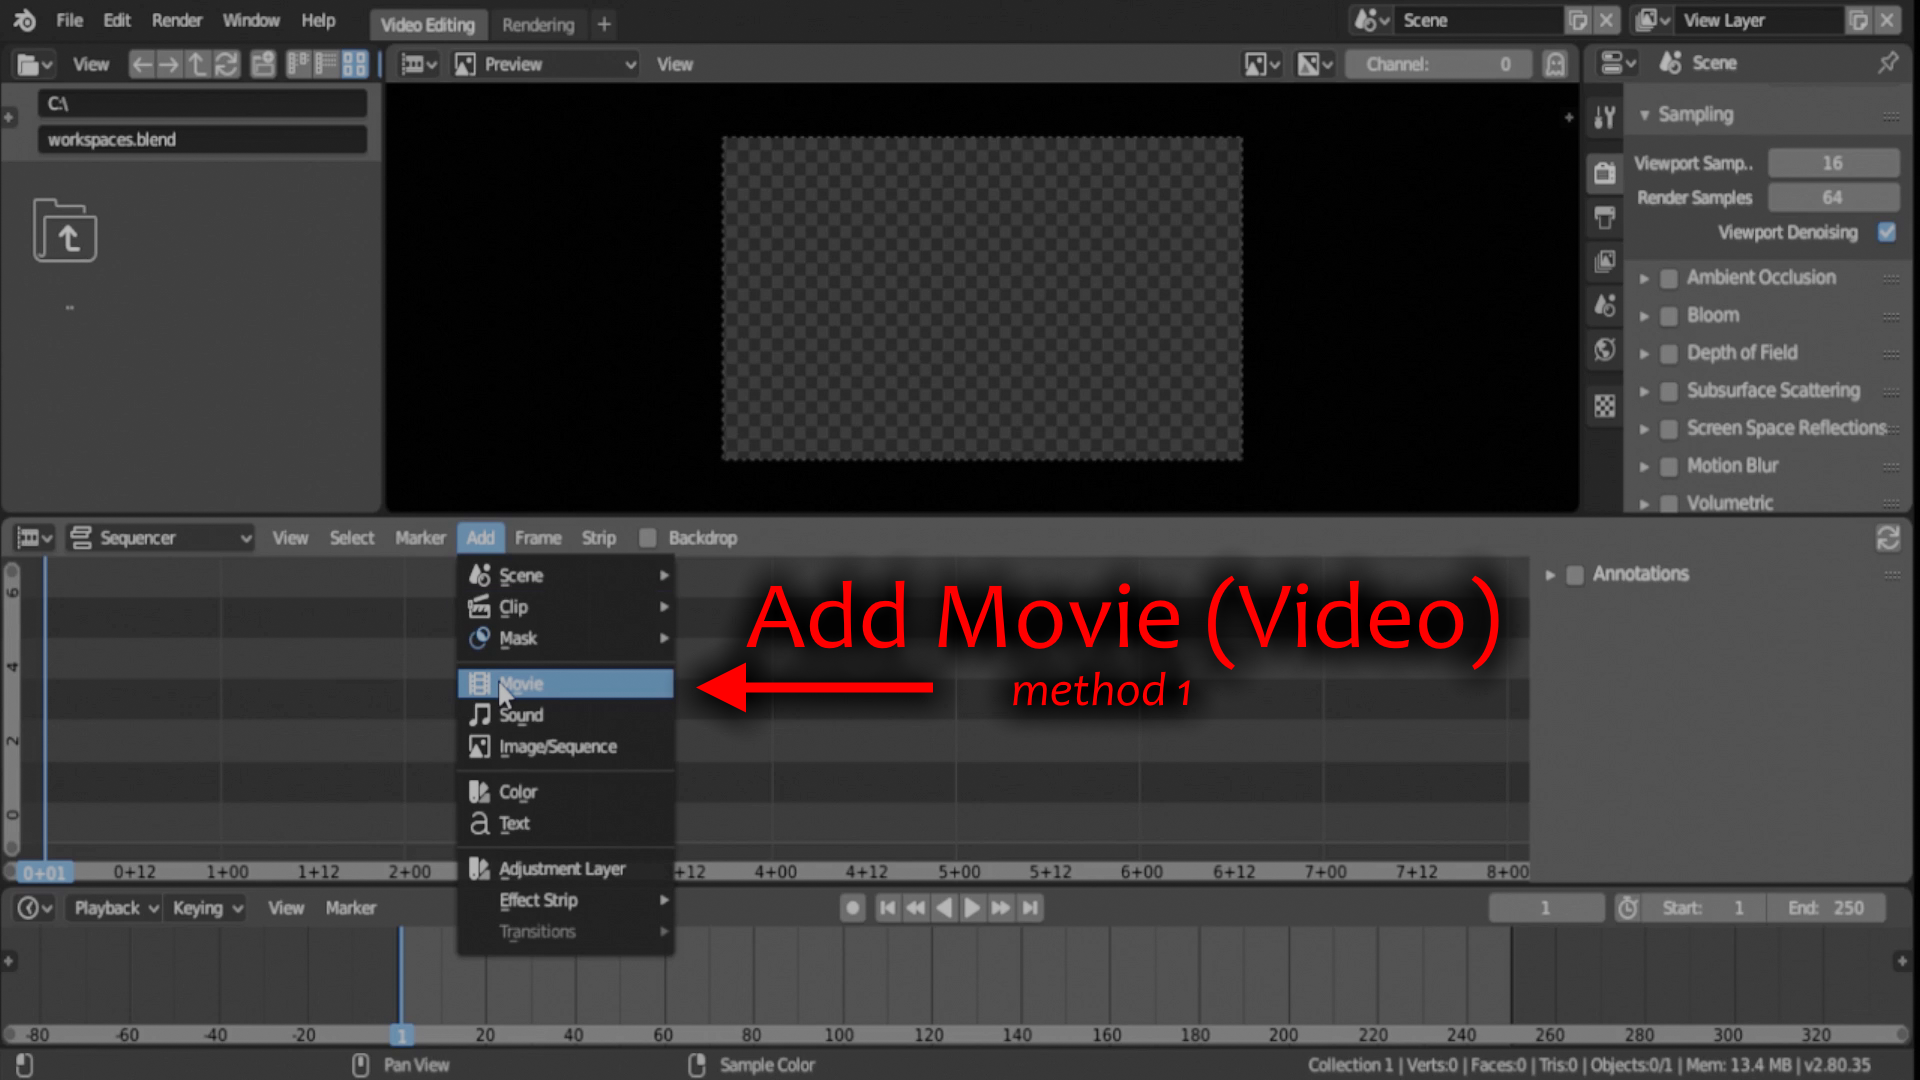Image resolution: width=1920 pixels, height=1080 pixels.
Task: Click the auto-keying record button
Action: 852,908
